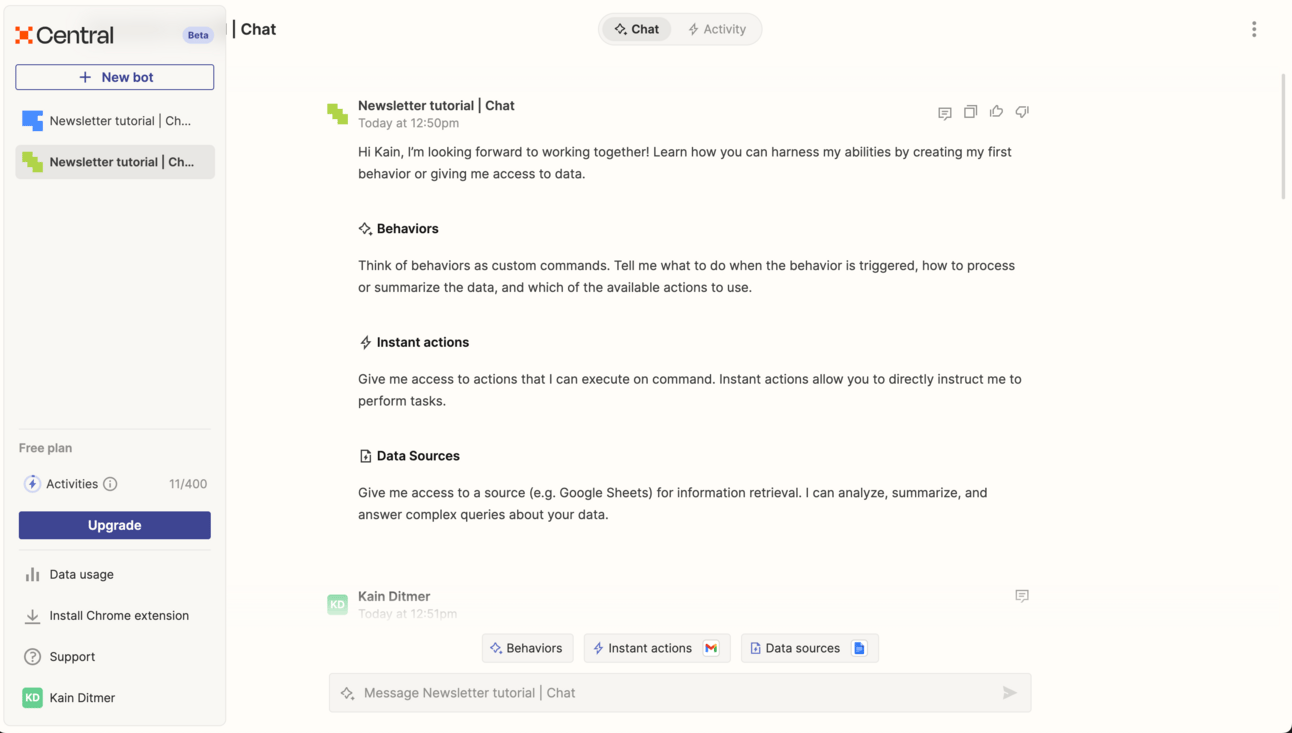Select the Chat tab

636,29
